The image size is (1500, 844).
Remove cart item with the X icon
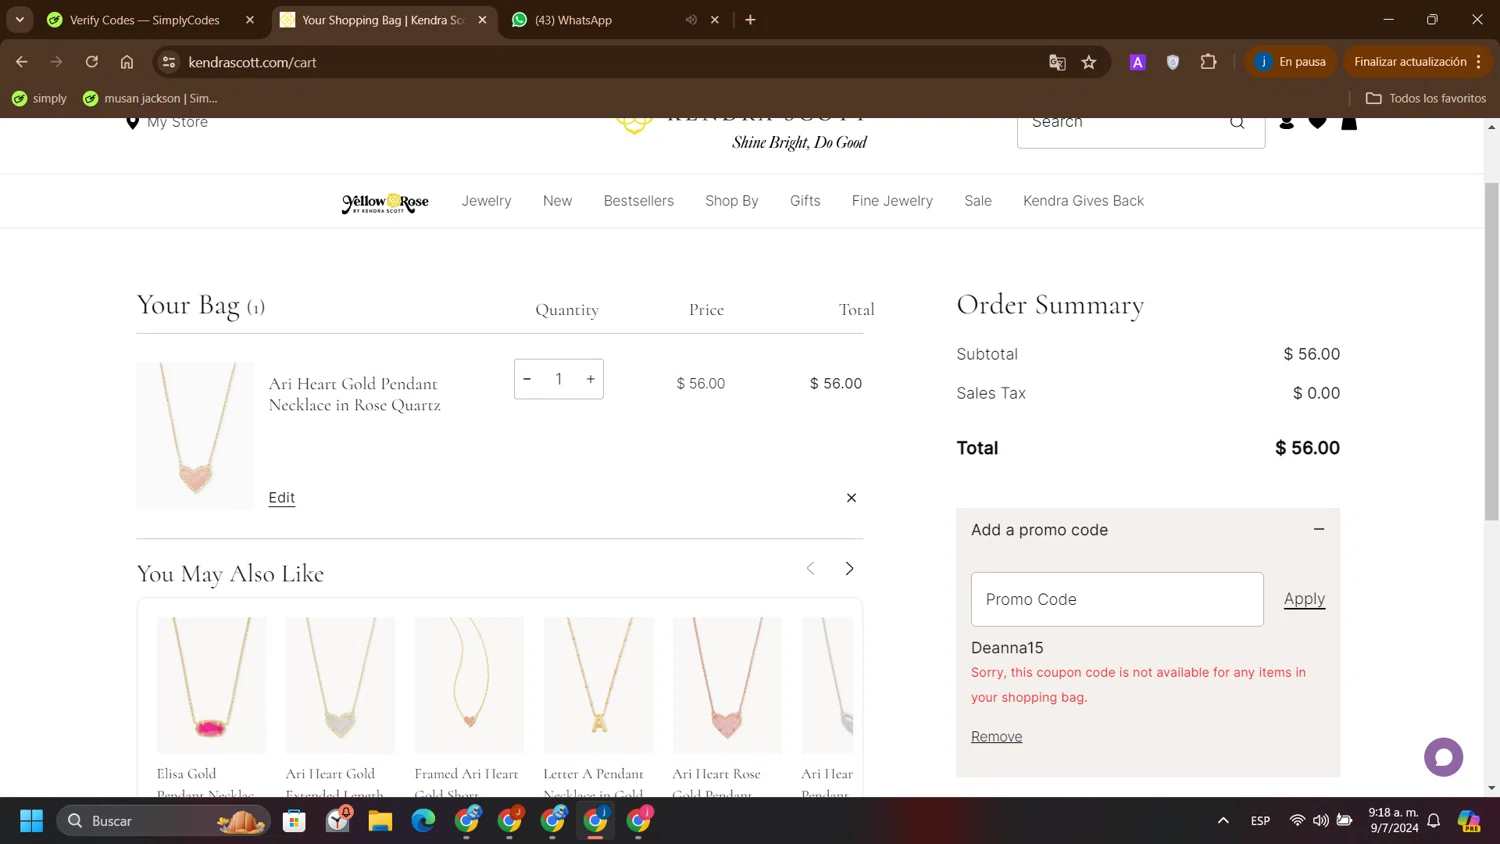pyautogui.click(x=851, y=498)
